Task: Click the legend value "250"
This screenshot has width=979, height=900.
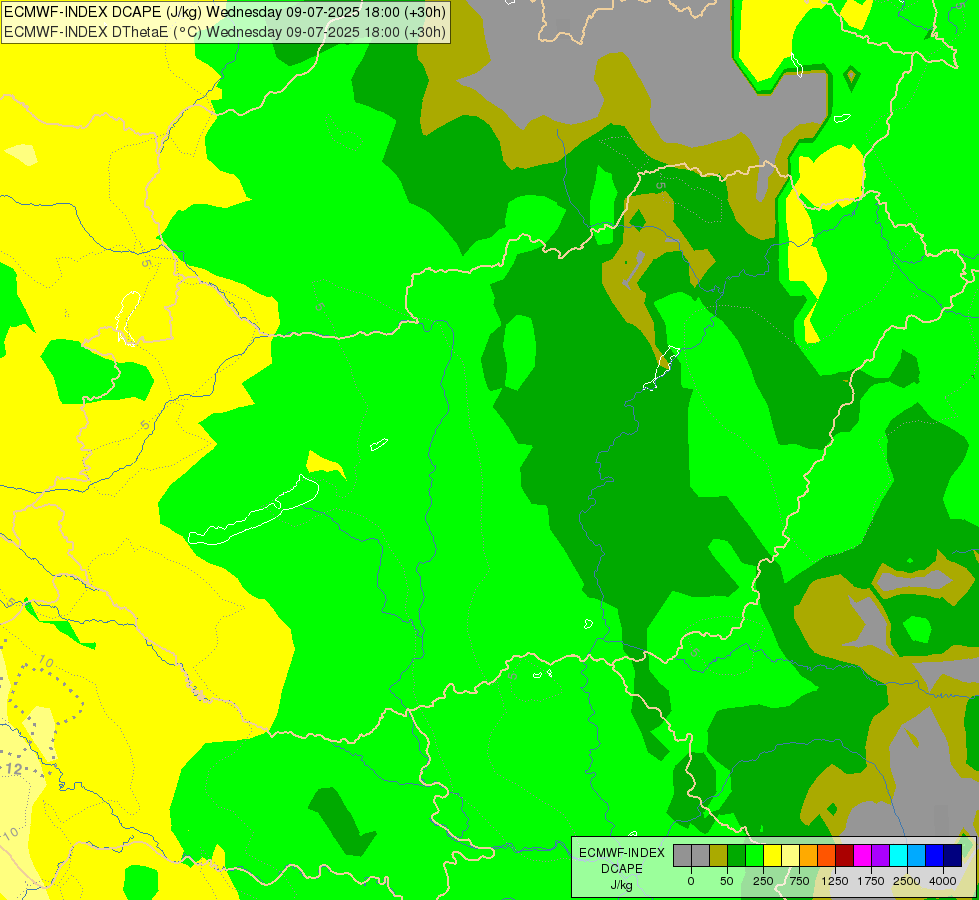Action: (763, 881)
